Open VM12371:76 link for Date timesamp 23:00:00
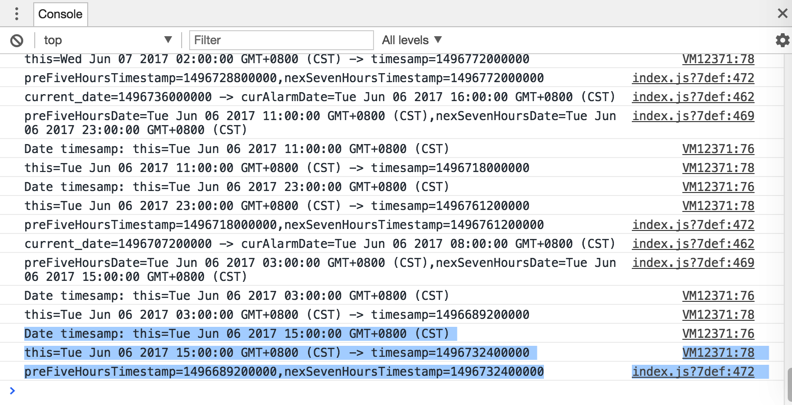The width and height of the screenshot is (792, 405). click(718, 187)
